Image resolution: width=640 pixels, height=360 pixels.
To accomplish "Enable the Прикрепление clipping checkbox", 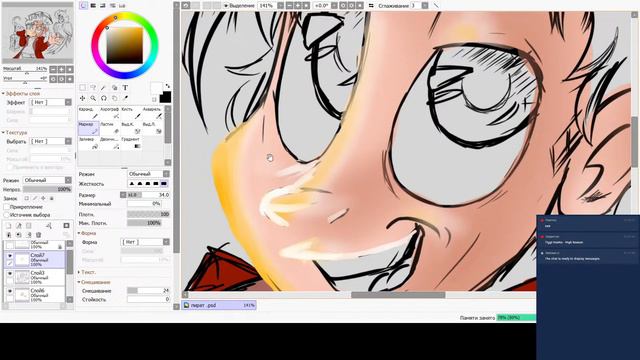I will point(6,207).
